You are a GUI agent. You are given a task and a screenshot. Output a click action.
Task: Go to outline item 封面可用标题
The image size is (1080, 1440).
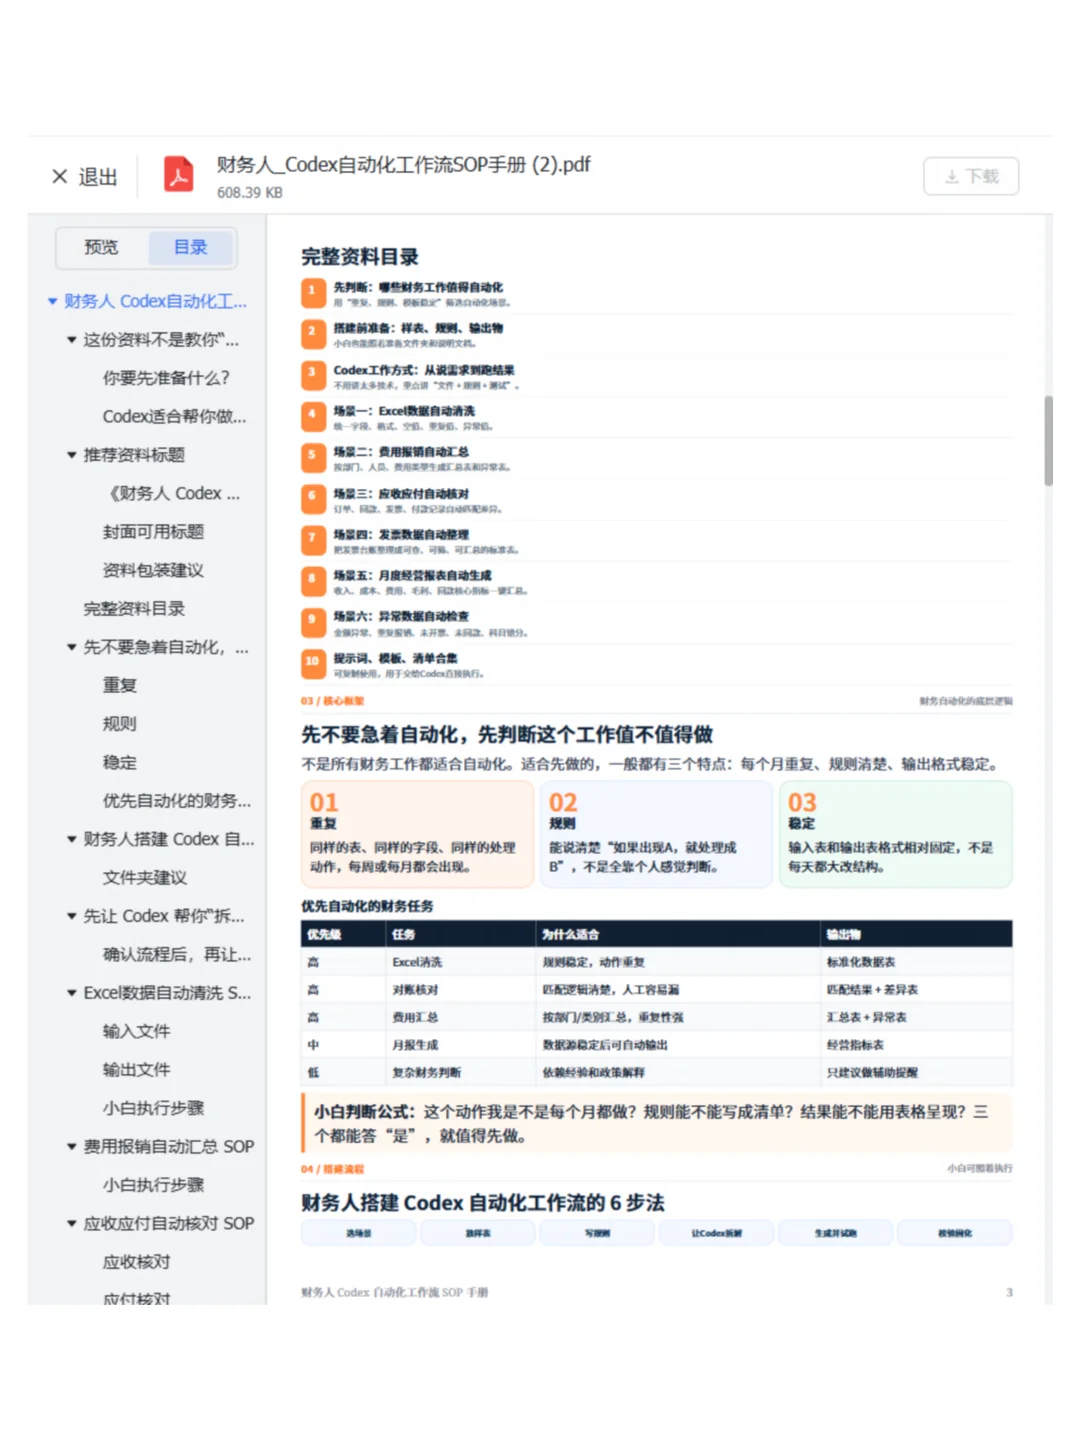[x=153, y=532]
